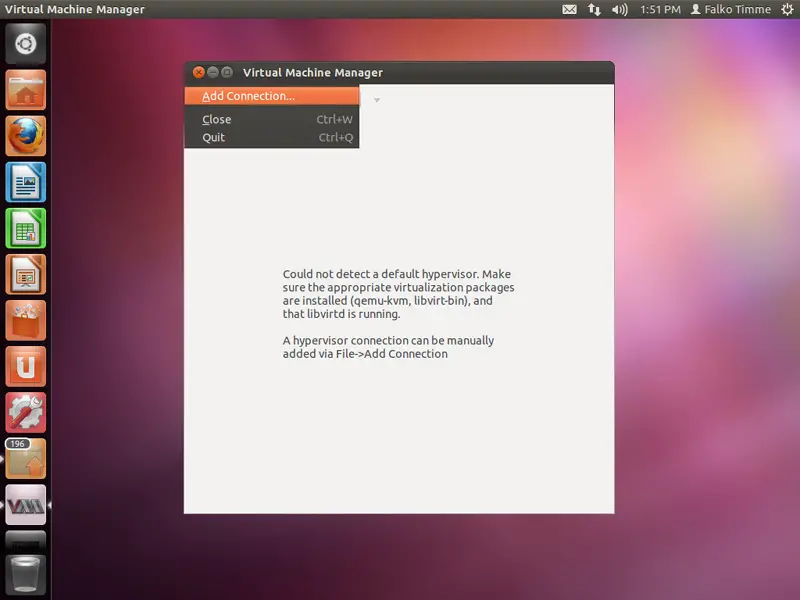Click the Virtual Machine Manager launcher icon
800x600 pixels.
[x=26, y=505]
